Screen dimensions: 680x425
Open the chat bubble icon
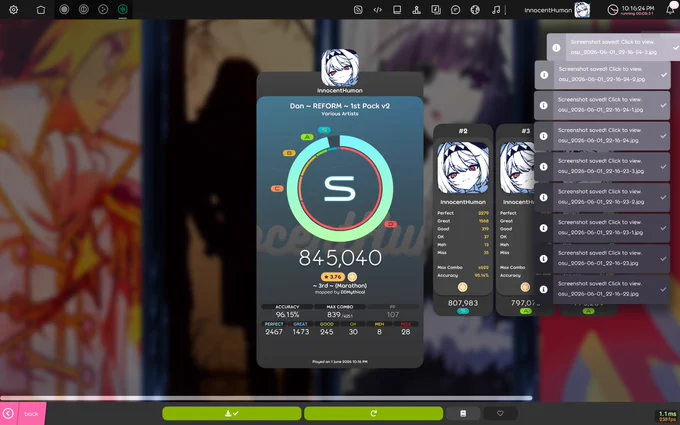(x=455, y=10)
